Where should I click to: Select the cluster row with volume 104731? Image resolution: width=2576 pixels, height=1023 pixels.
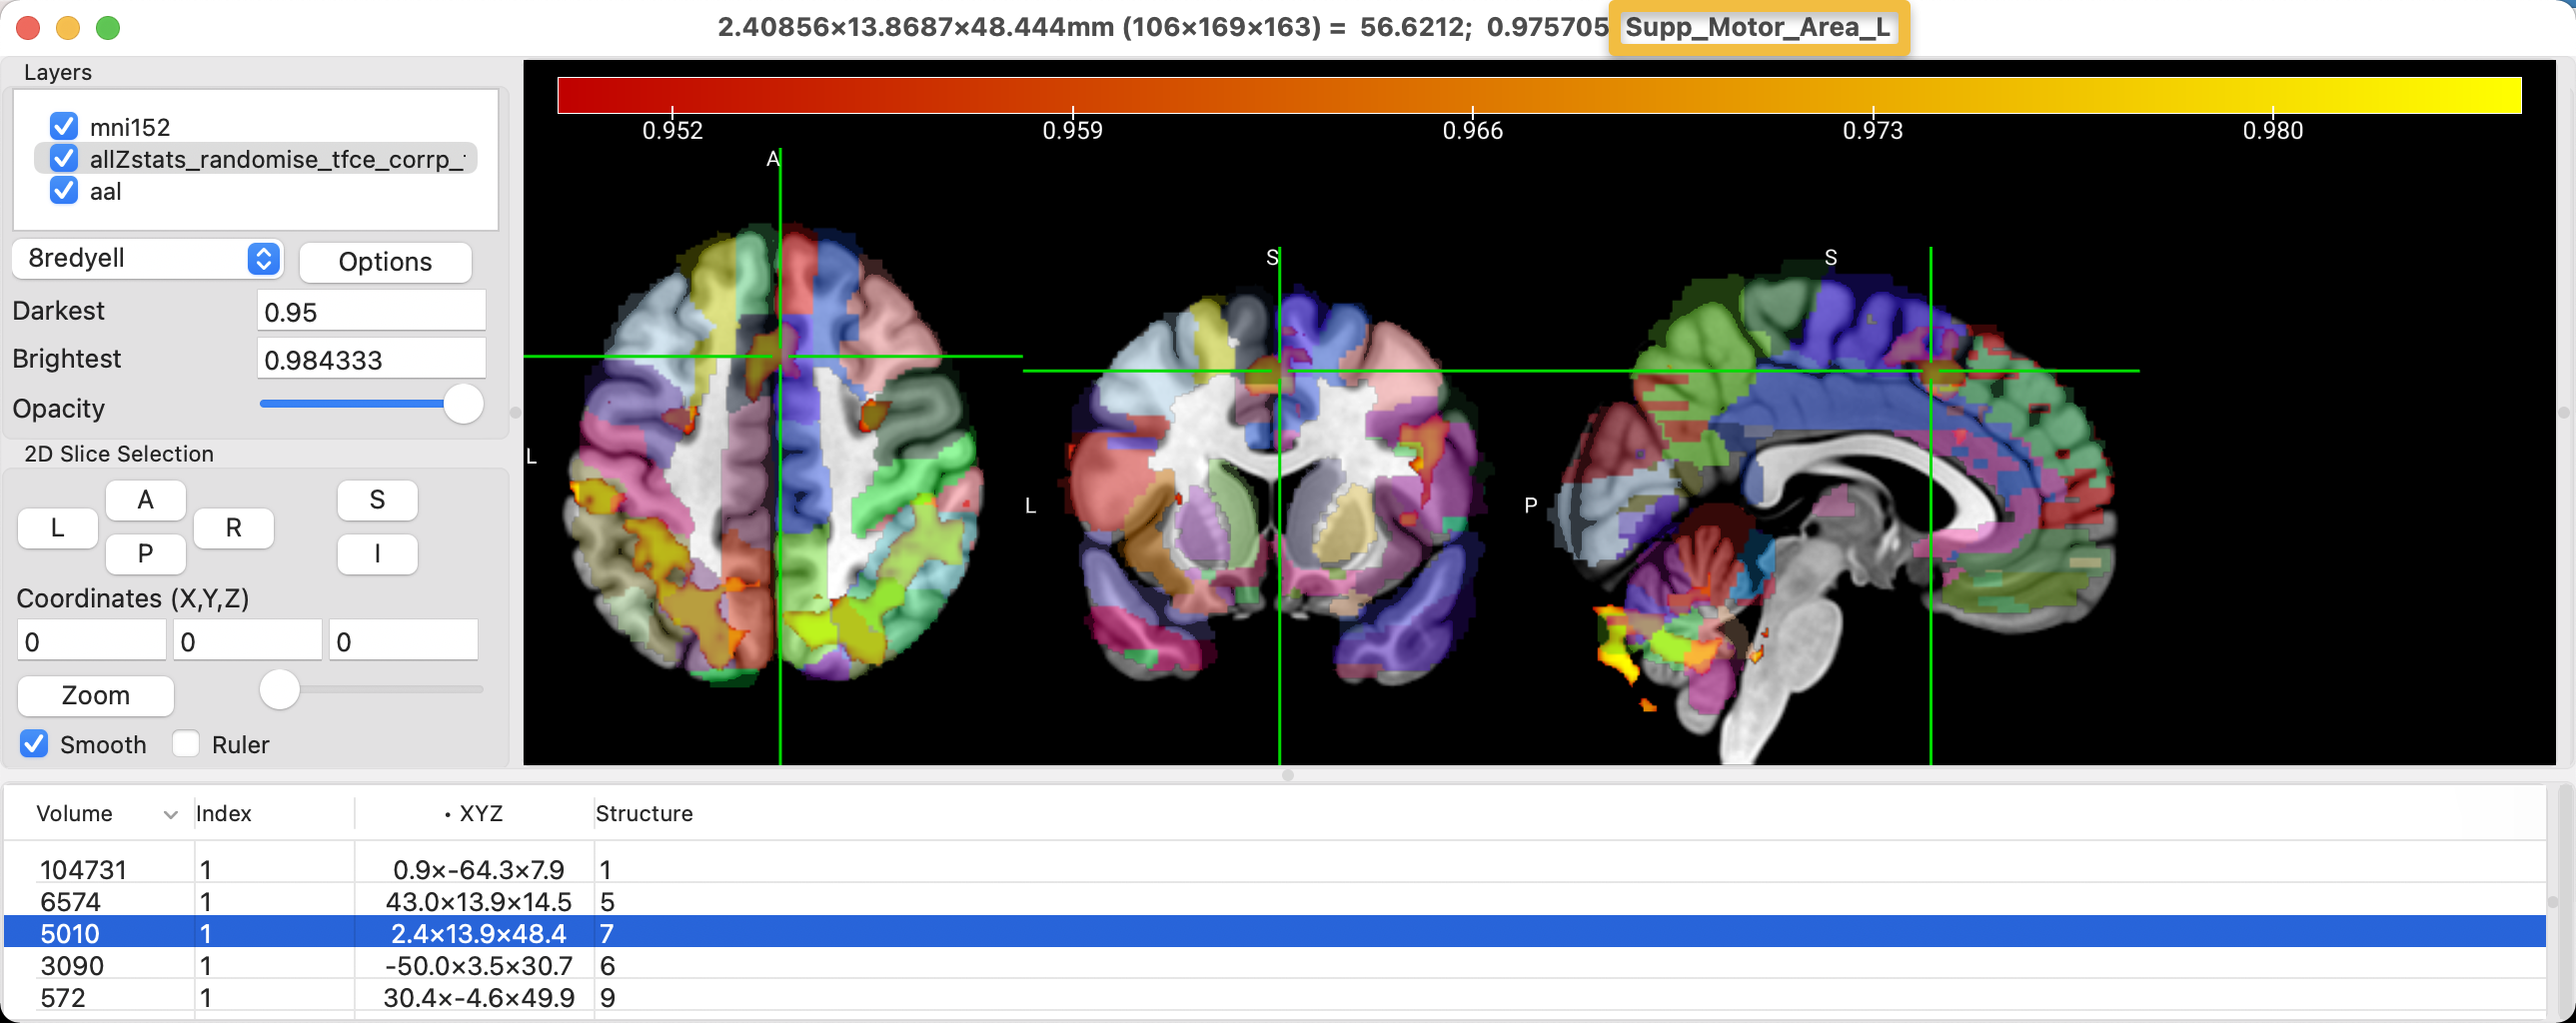1275,869
